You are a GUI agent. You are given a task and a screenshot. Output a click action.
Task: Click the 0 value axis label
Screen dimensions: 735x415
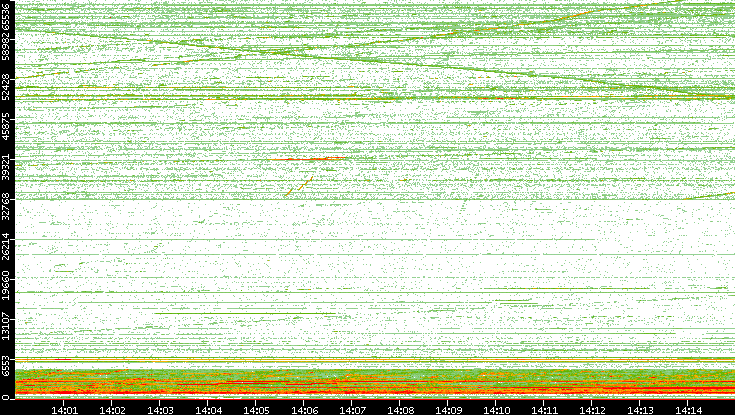[6, 398]
